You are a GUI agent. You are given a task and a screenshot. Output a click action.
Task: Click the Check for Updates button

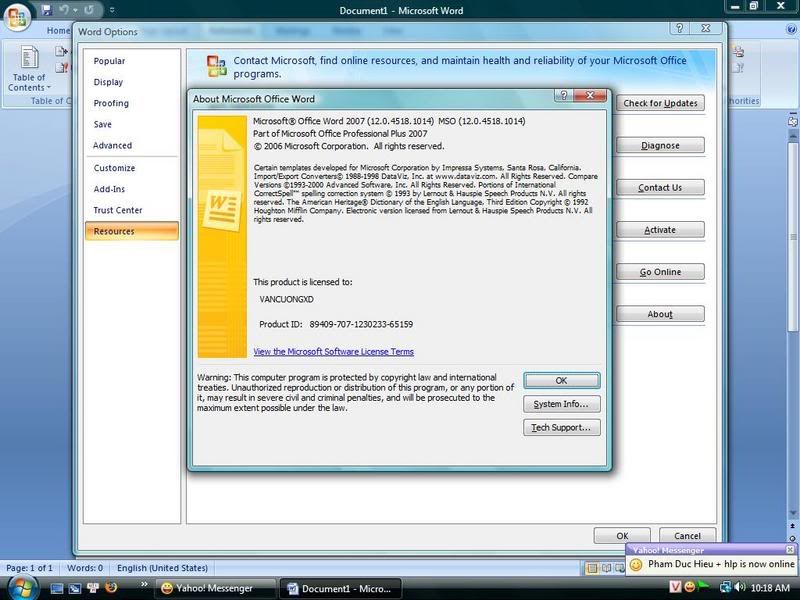660,103
